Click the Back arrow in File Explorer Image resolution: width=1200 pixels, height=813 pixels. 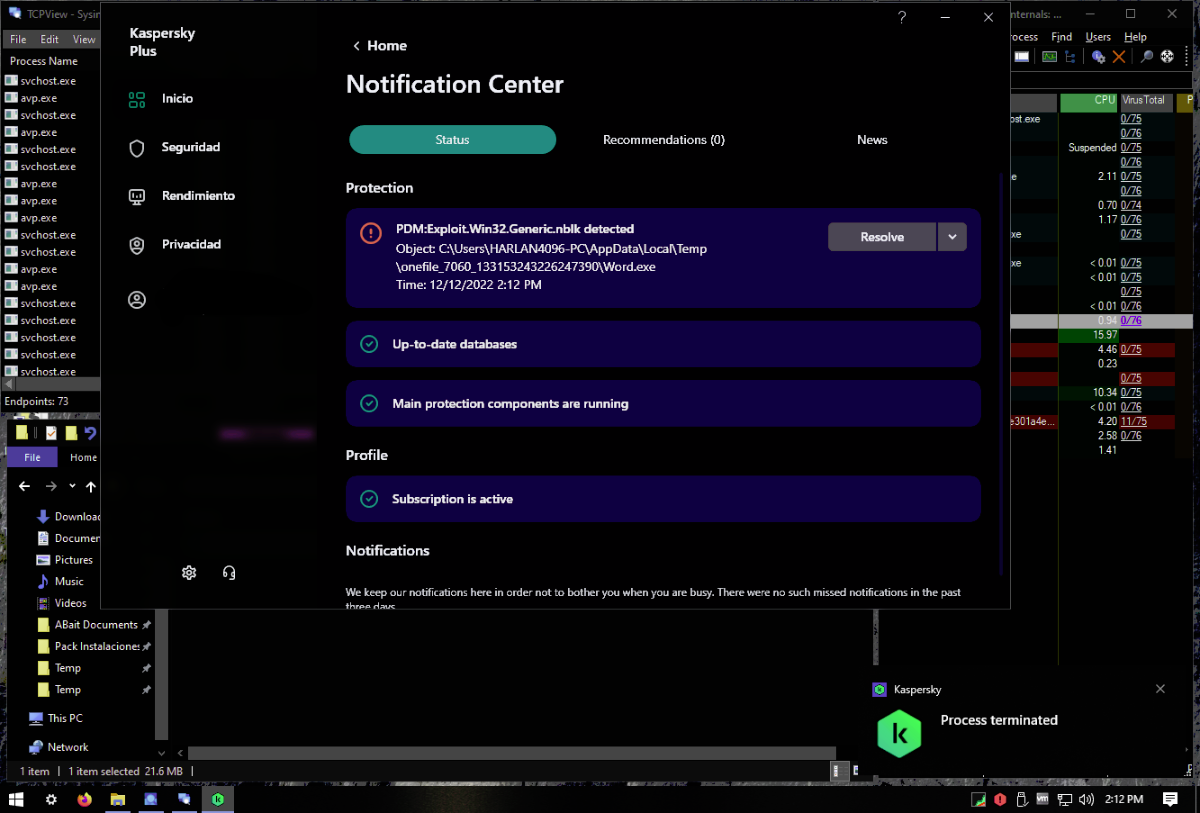[x=25, y=486]
